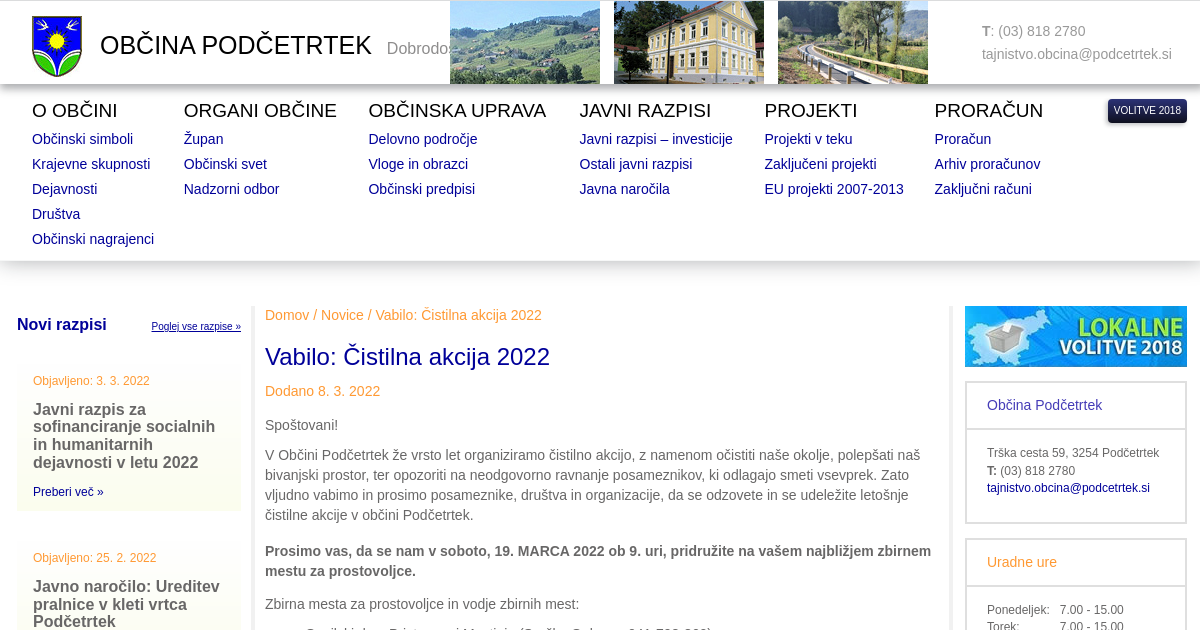Click Domov in the breadcrumb
The width and height of the screenshot is (1200, 630).
click(x=287, y=315)
